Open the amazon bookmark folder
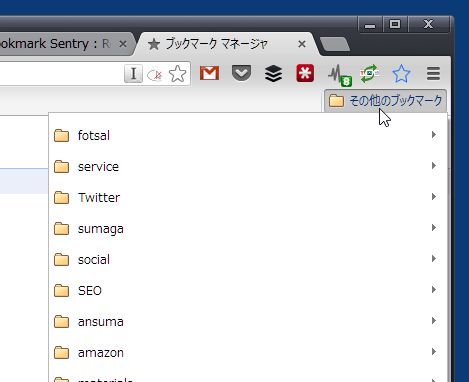Viewport: 469px width, 382px height. (x=247, y=352)
